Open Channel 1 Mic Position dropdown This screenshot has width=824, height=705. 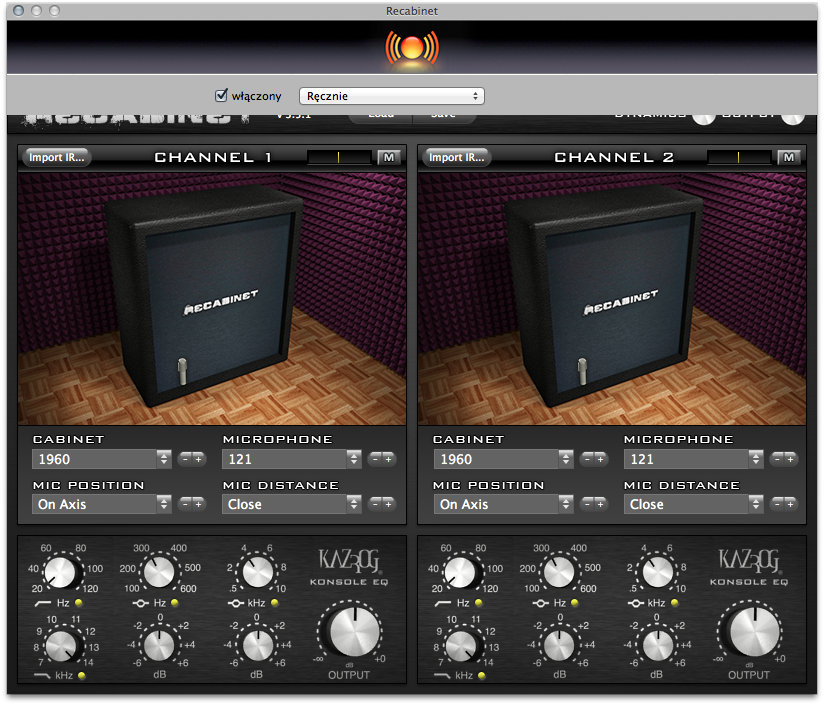(102, 504)
